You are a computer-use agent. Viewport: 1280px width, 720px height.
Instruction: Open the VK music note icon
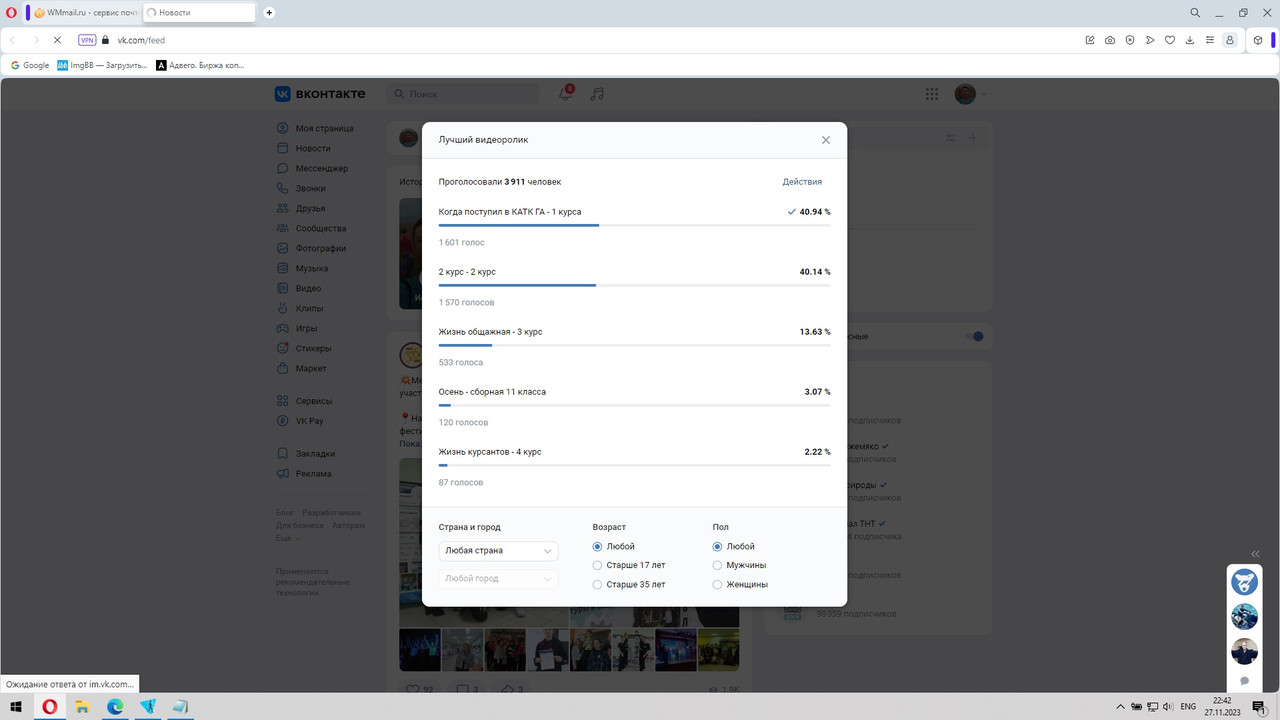point(597,94)
